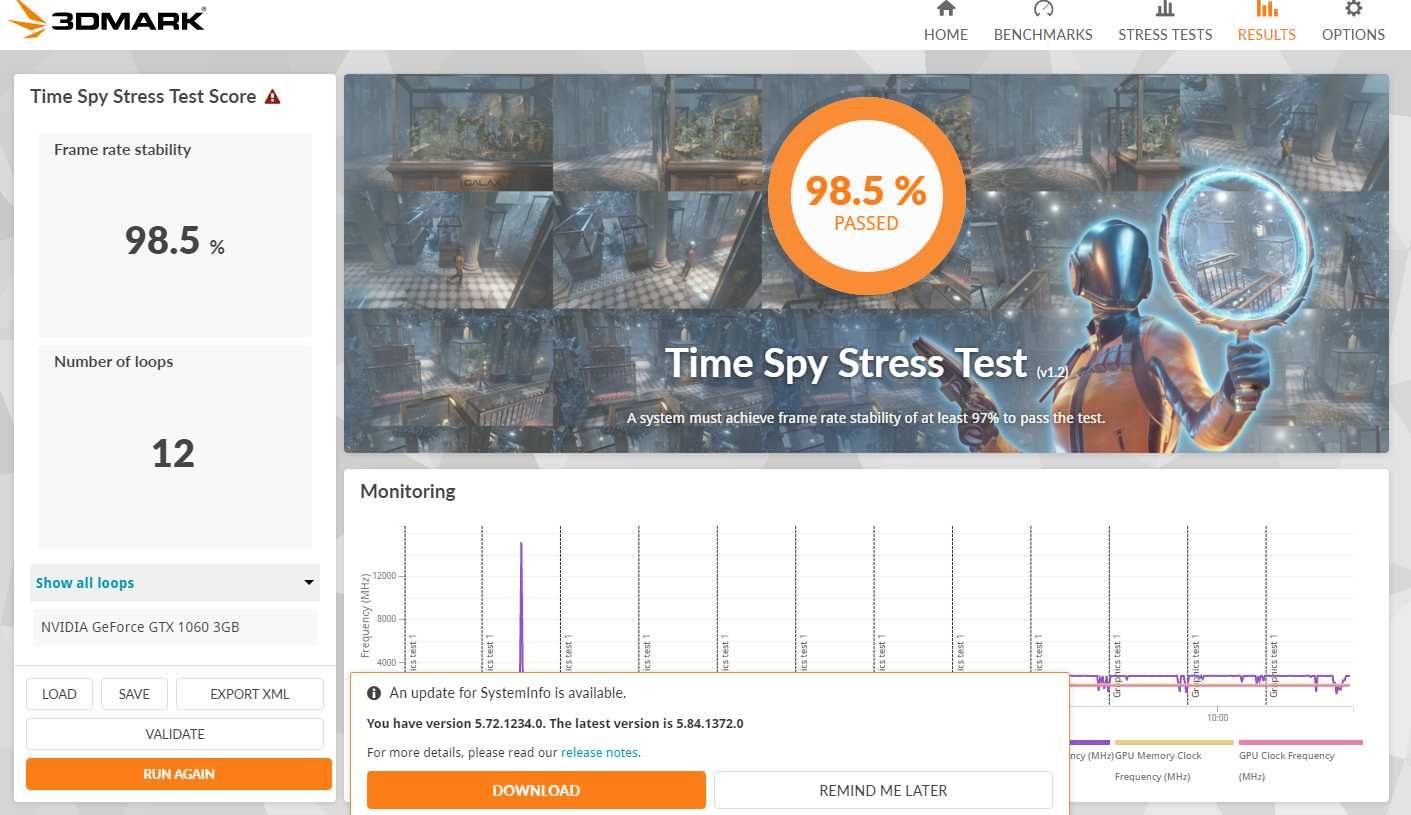
Task: Click the VALIDATE button
Action: [175, 734]
